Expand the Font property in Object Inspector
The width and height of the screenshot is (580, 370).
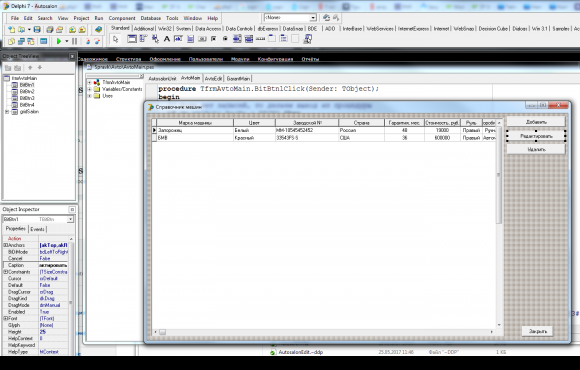click(6, 318)
